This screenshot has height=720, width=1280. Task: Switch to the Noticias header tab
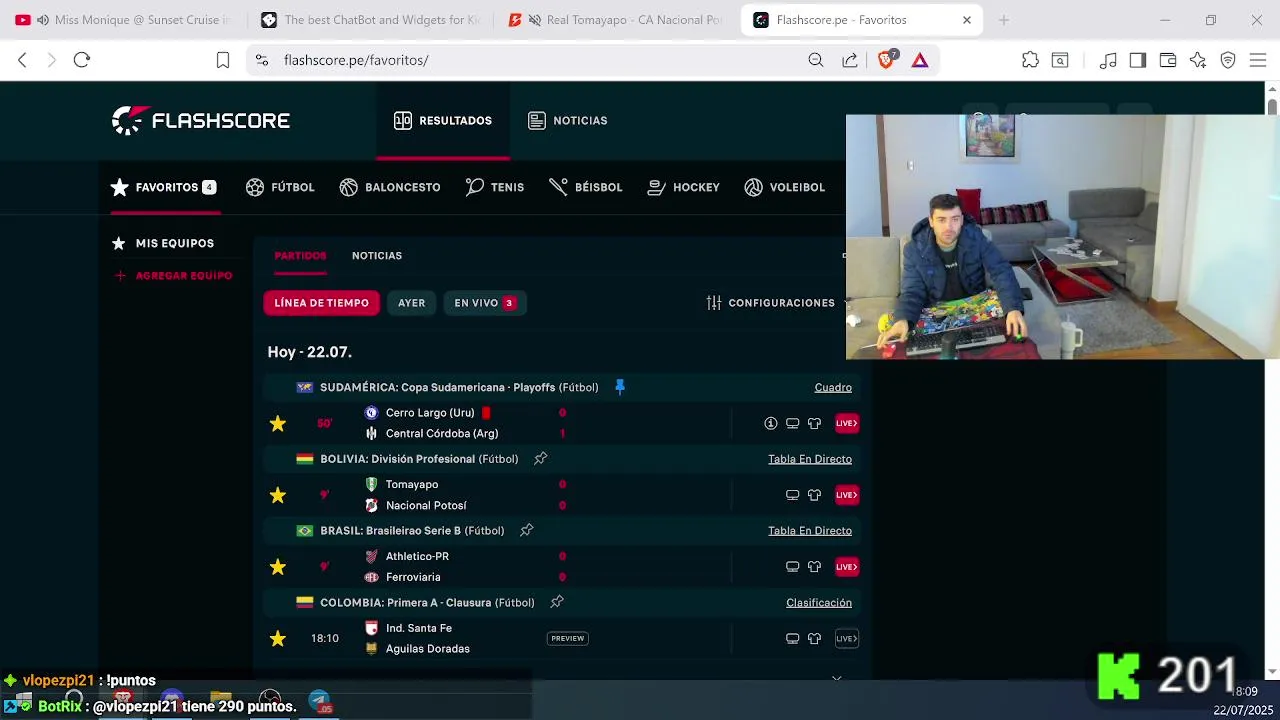(568, 120)
